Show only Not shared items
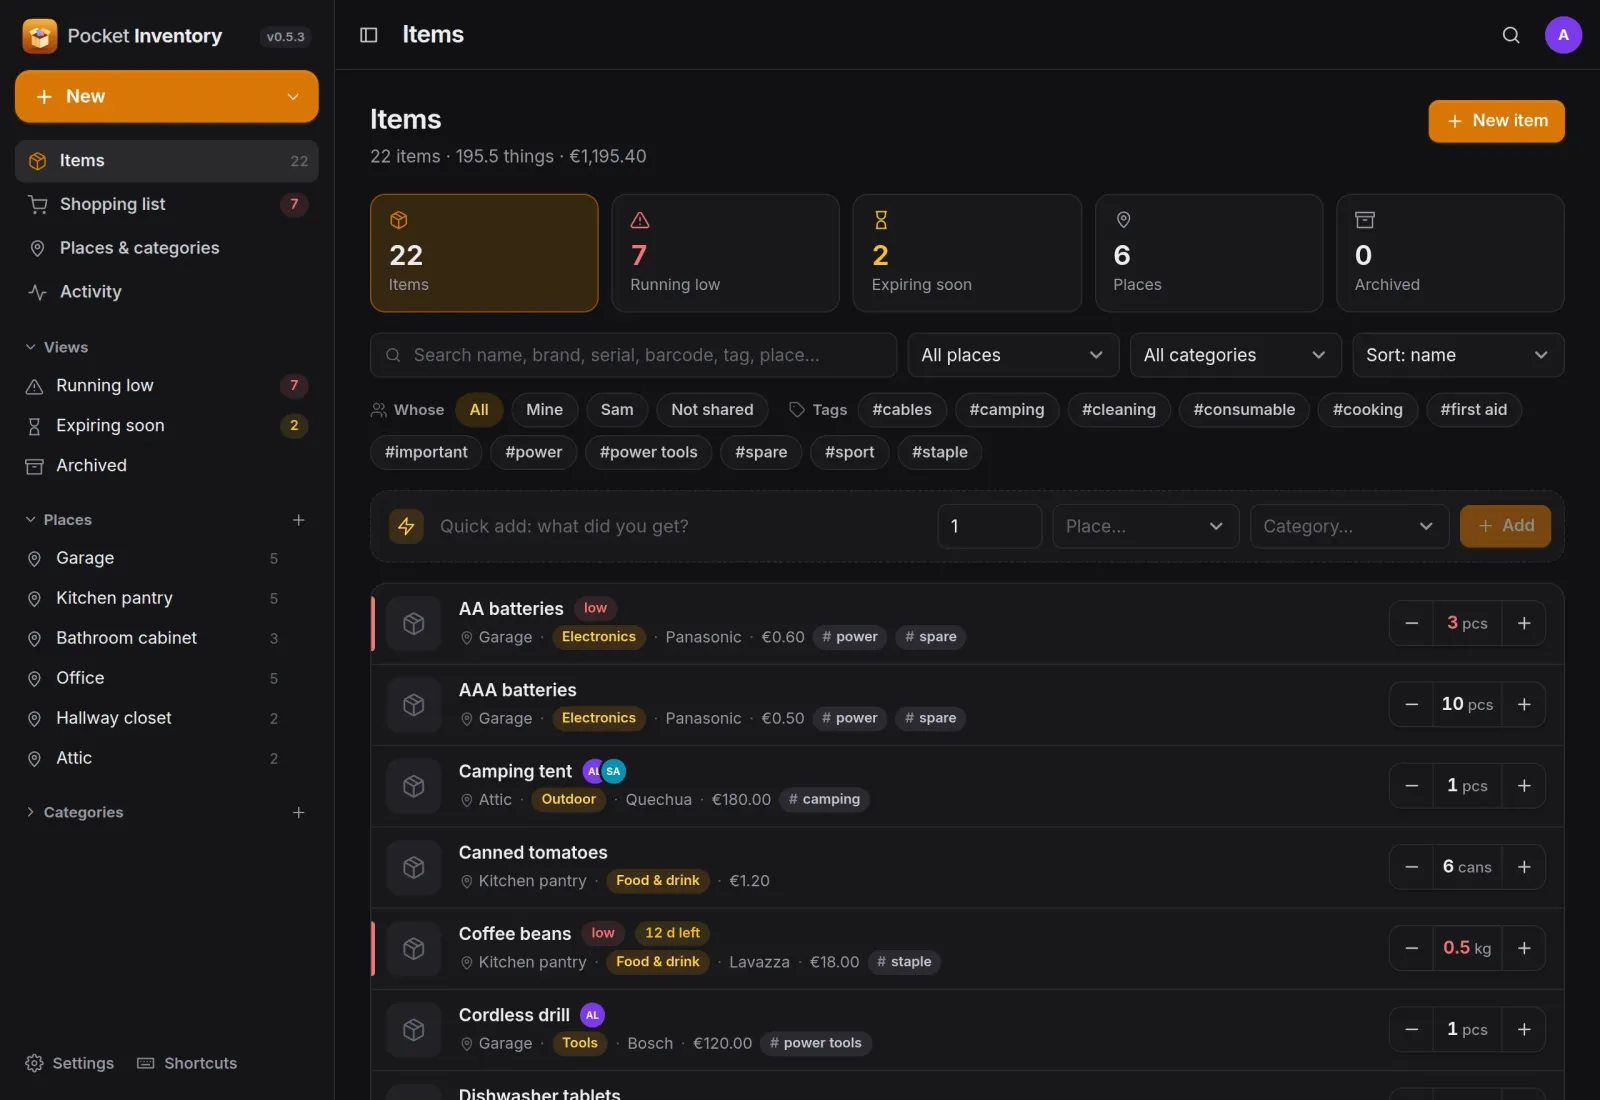 coord(712,410)
